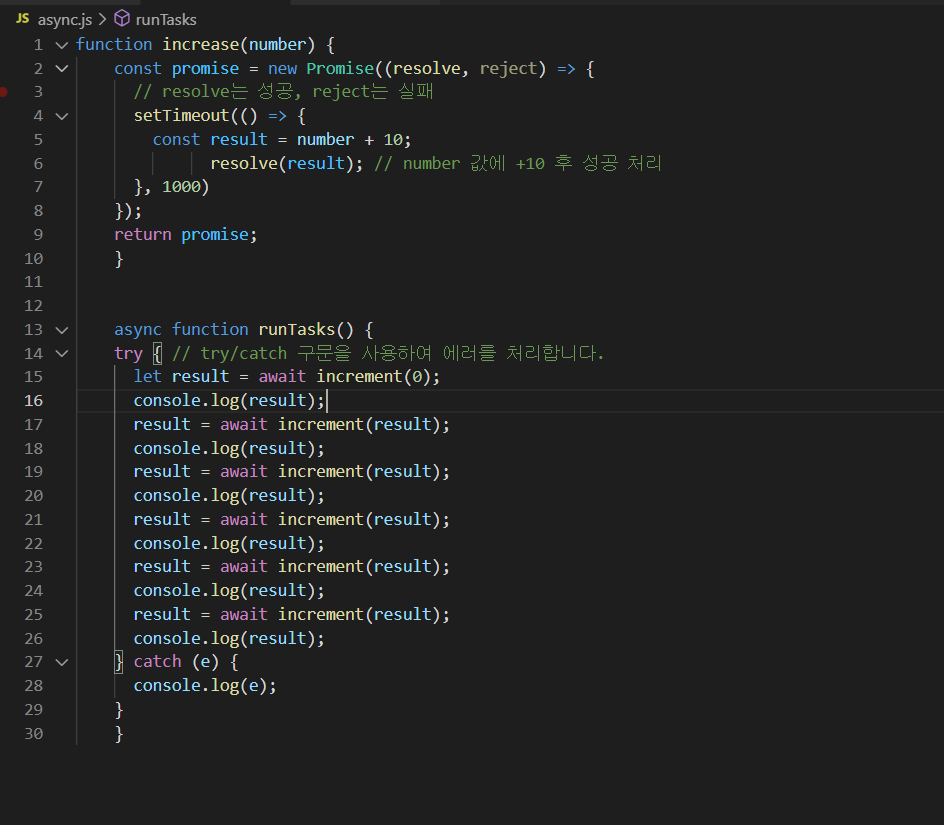Screen dimensions: 944x825
Task: Collapse the Promise block at line 2
Action: point(61,69)
